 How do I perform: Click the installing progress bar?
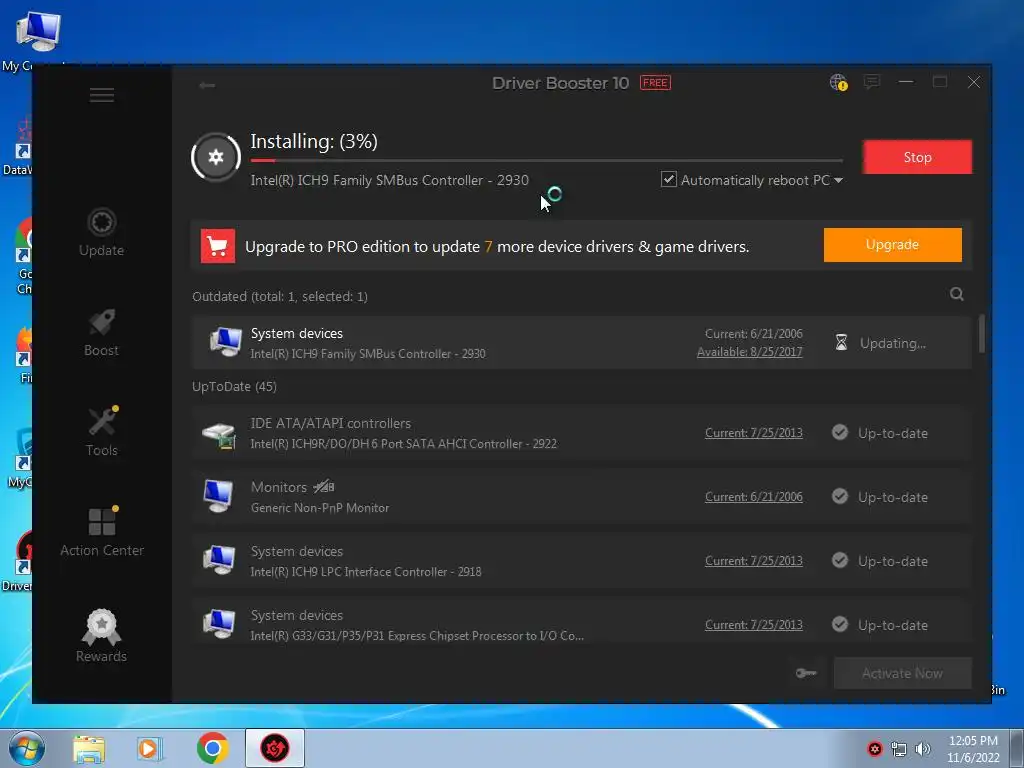547,160
